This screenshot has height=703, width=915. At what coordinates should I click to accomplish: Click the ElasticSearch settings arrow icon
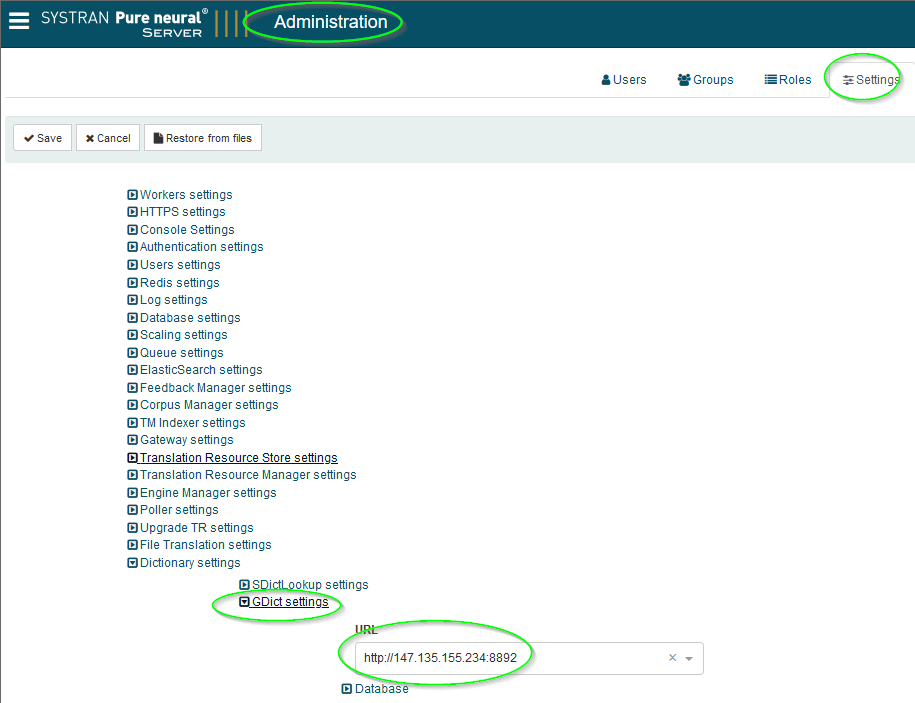pyautogui.click(x=132, y=370)
